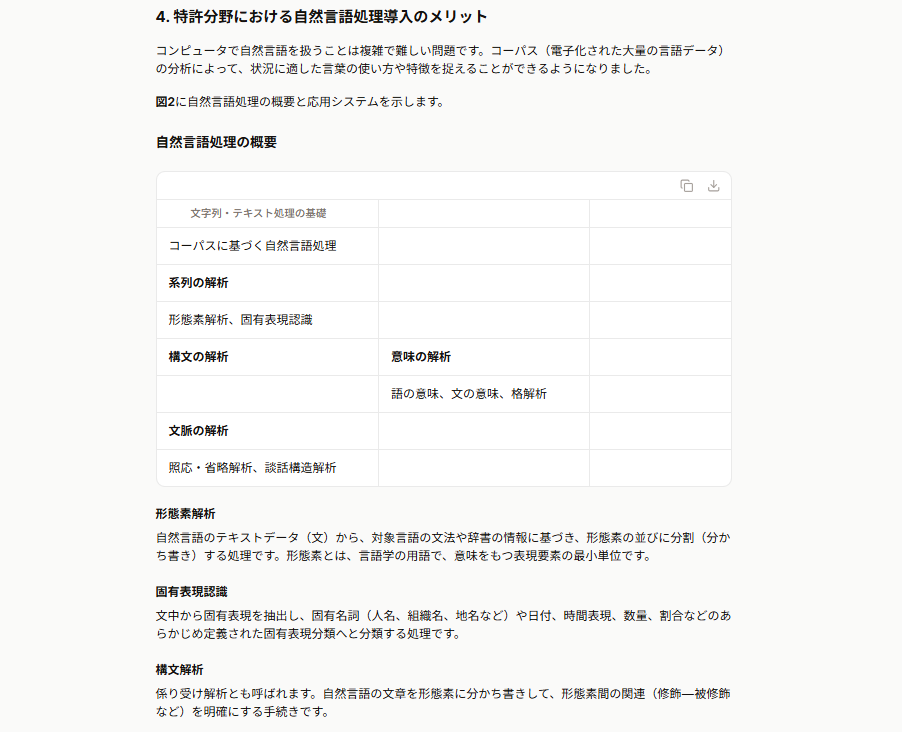Click the 自然言語処理の概要 subheading
Viewport: 902px width, 732px height.
(x=216, y=142)
